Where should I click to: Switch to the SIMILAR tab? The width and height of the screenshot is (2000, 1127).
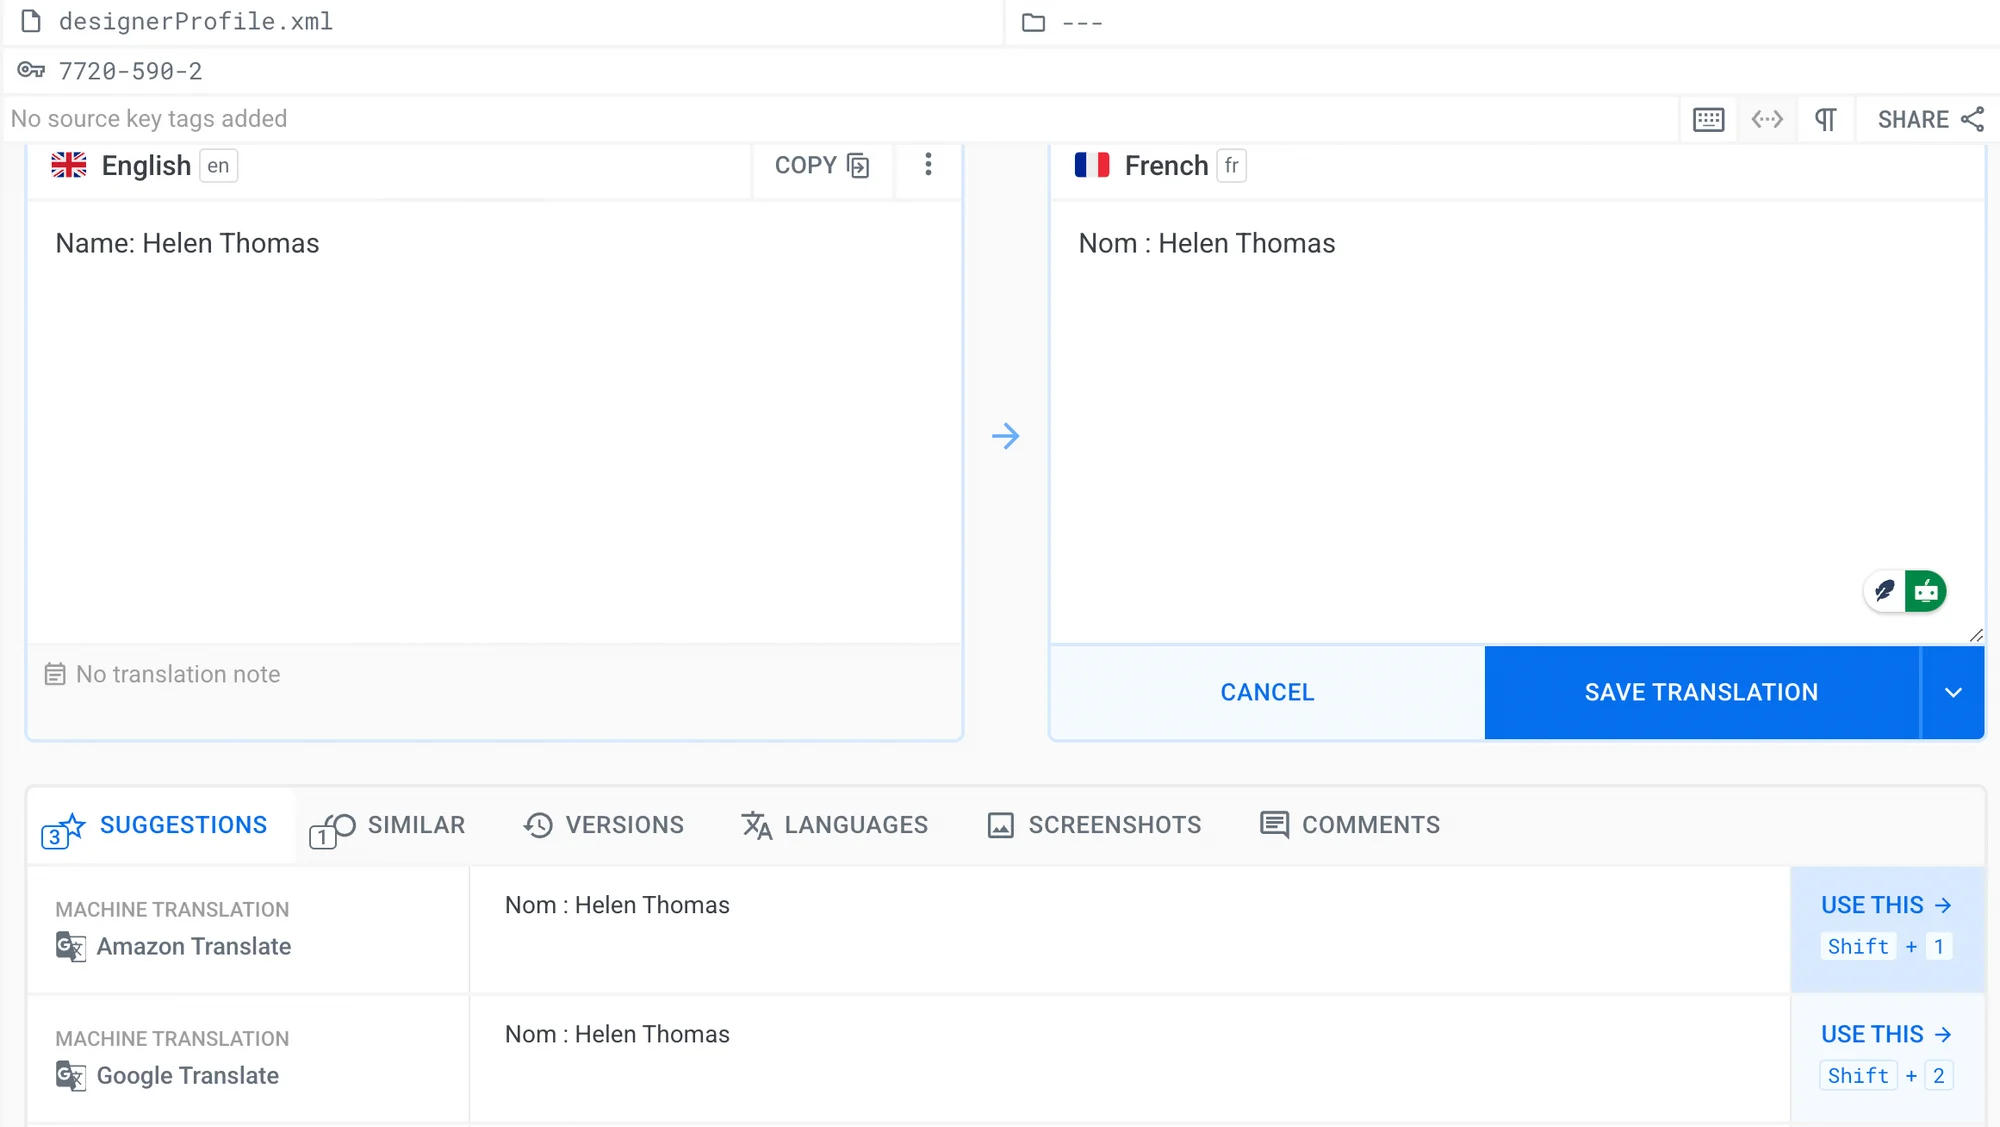click(388, 826)
